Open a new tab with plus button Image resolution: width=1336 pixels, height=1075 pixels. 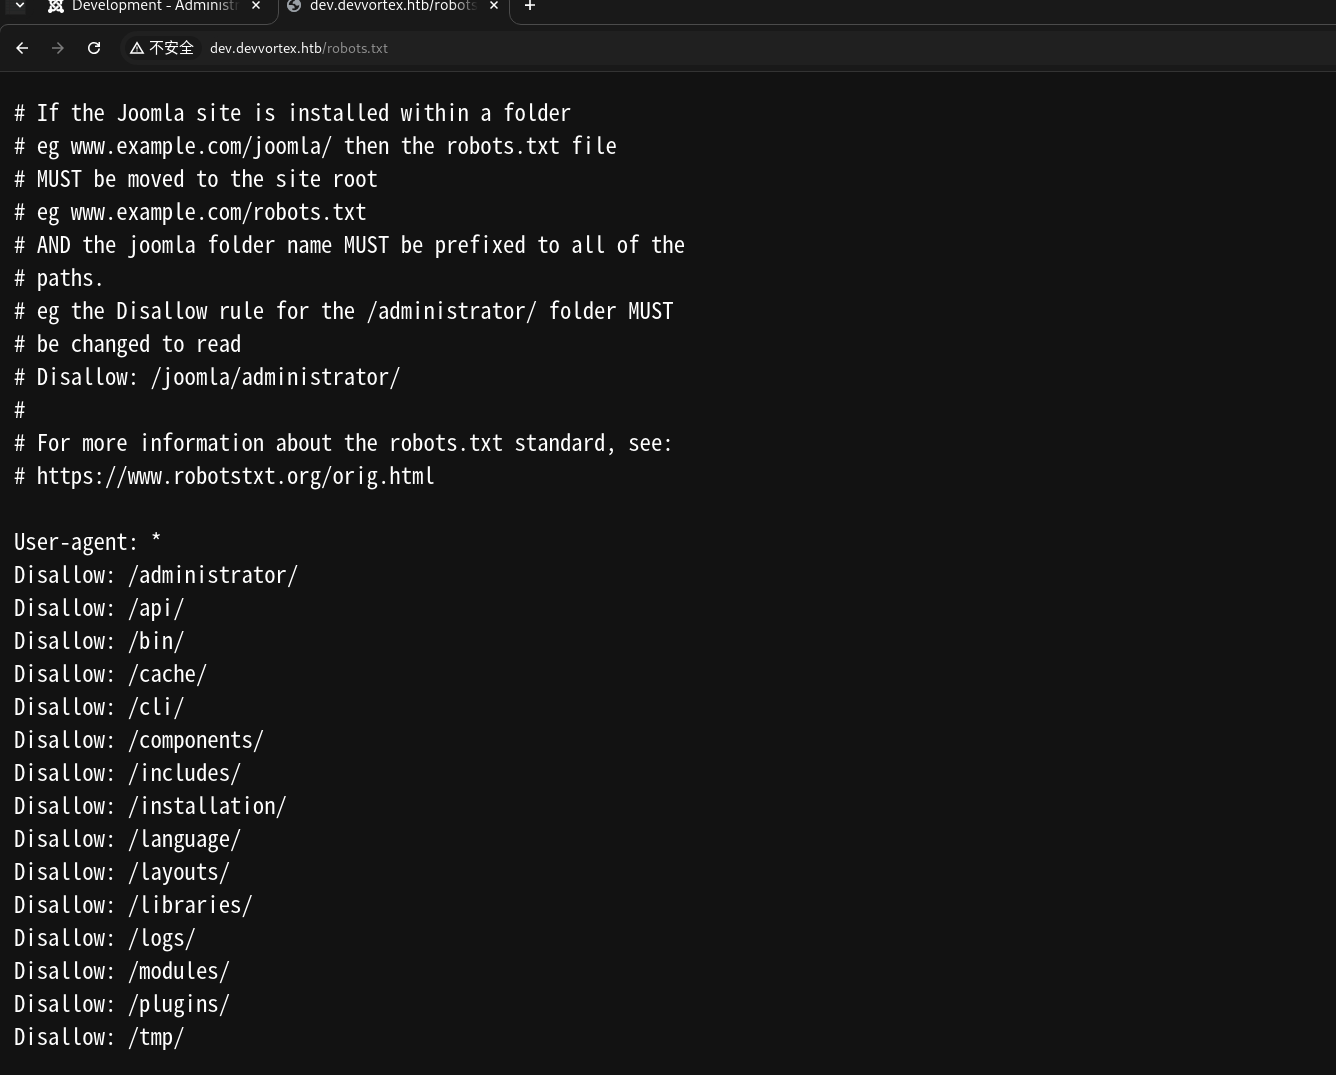[x=530, y=6]
